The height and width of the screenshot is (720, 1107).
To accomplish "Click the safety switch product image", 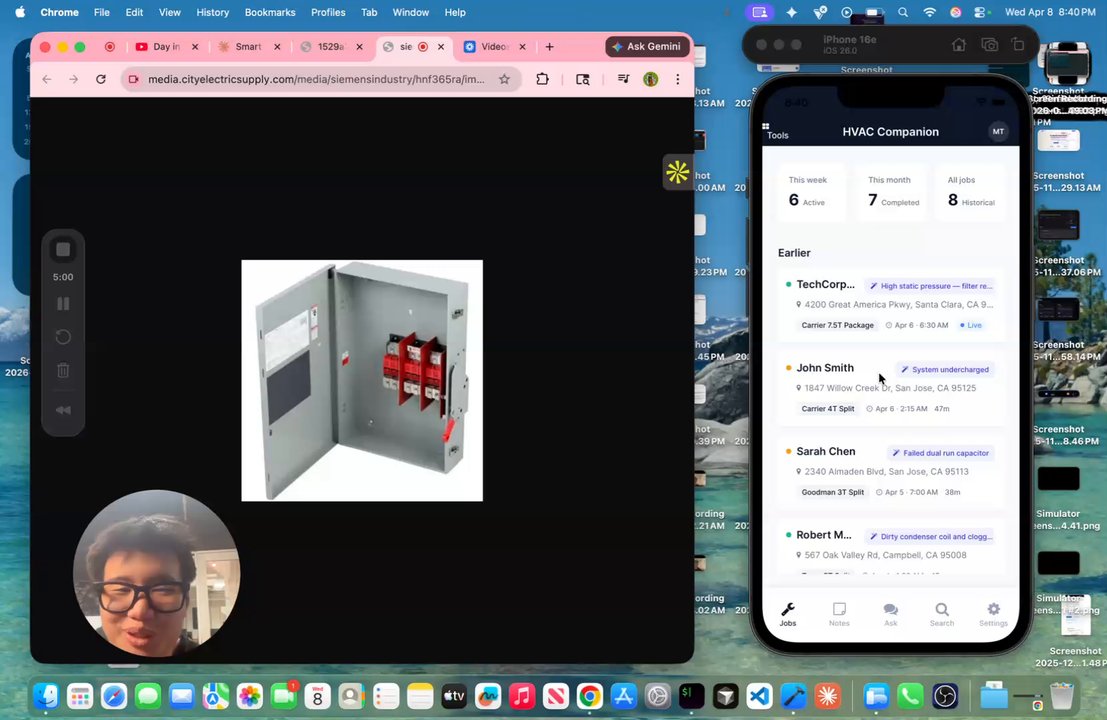I will [362, 380].
